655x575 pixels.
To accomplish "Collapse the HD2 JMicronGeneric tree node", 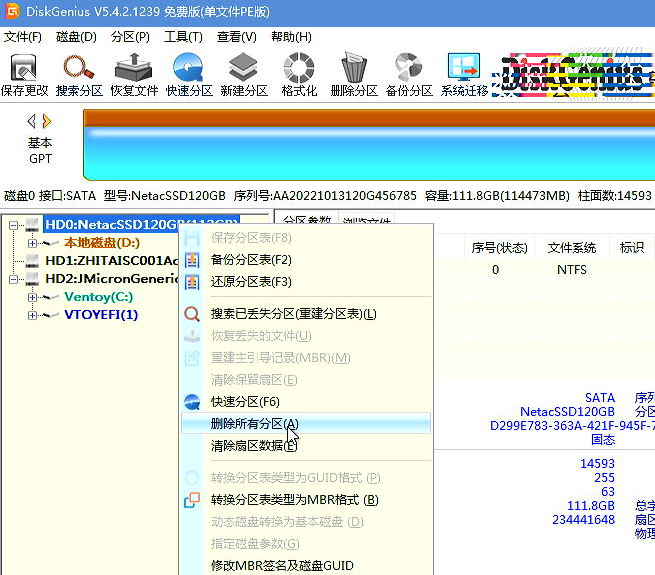I will click(13, 279).
